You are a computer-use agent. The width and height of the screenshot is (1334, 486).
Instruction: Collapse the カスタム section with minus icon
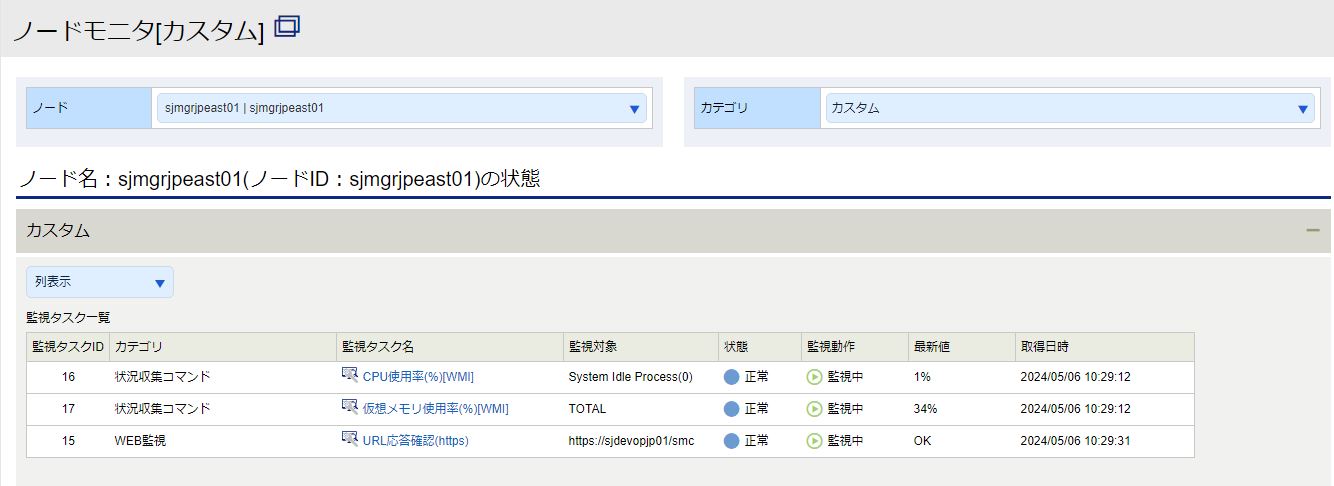point(1312,230)
